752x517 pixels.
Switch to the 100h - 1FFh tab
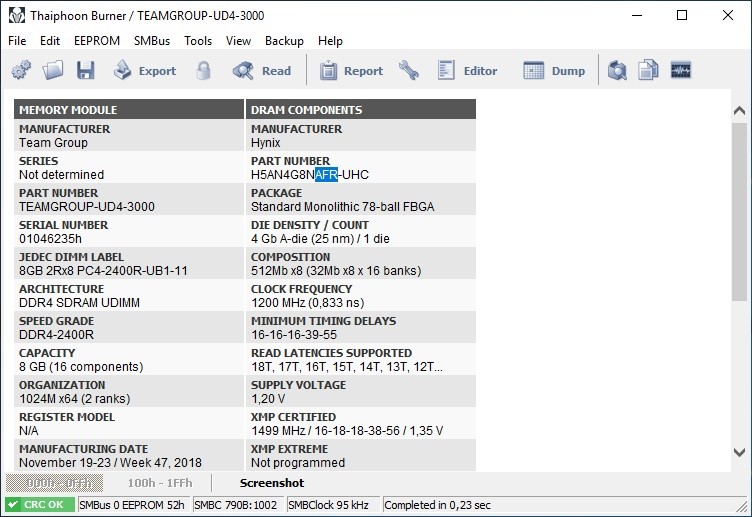(160, 483)
